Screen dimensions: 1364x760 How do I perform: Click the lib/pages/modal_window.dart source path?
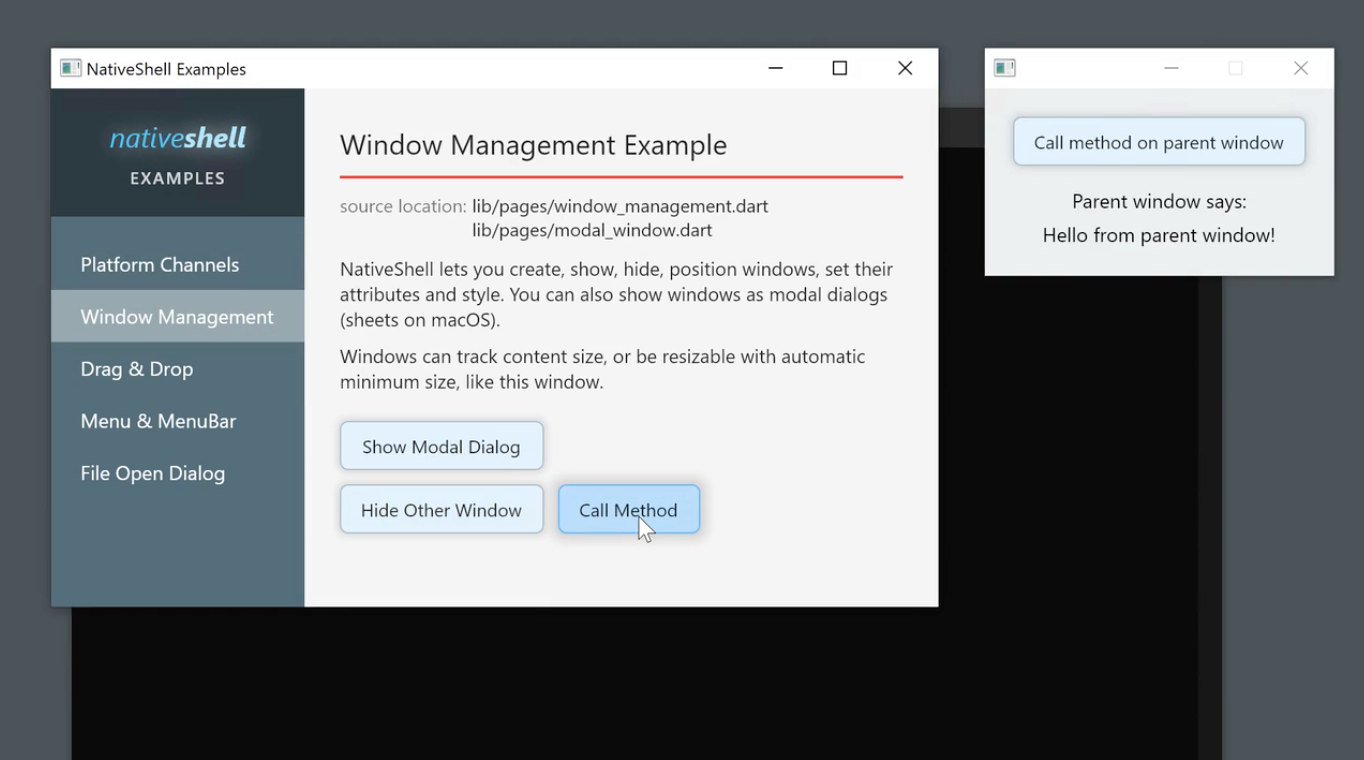[x=592, y=230]
